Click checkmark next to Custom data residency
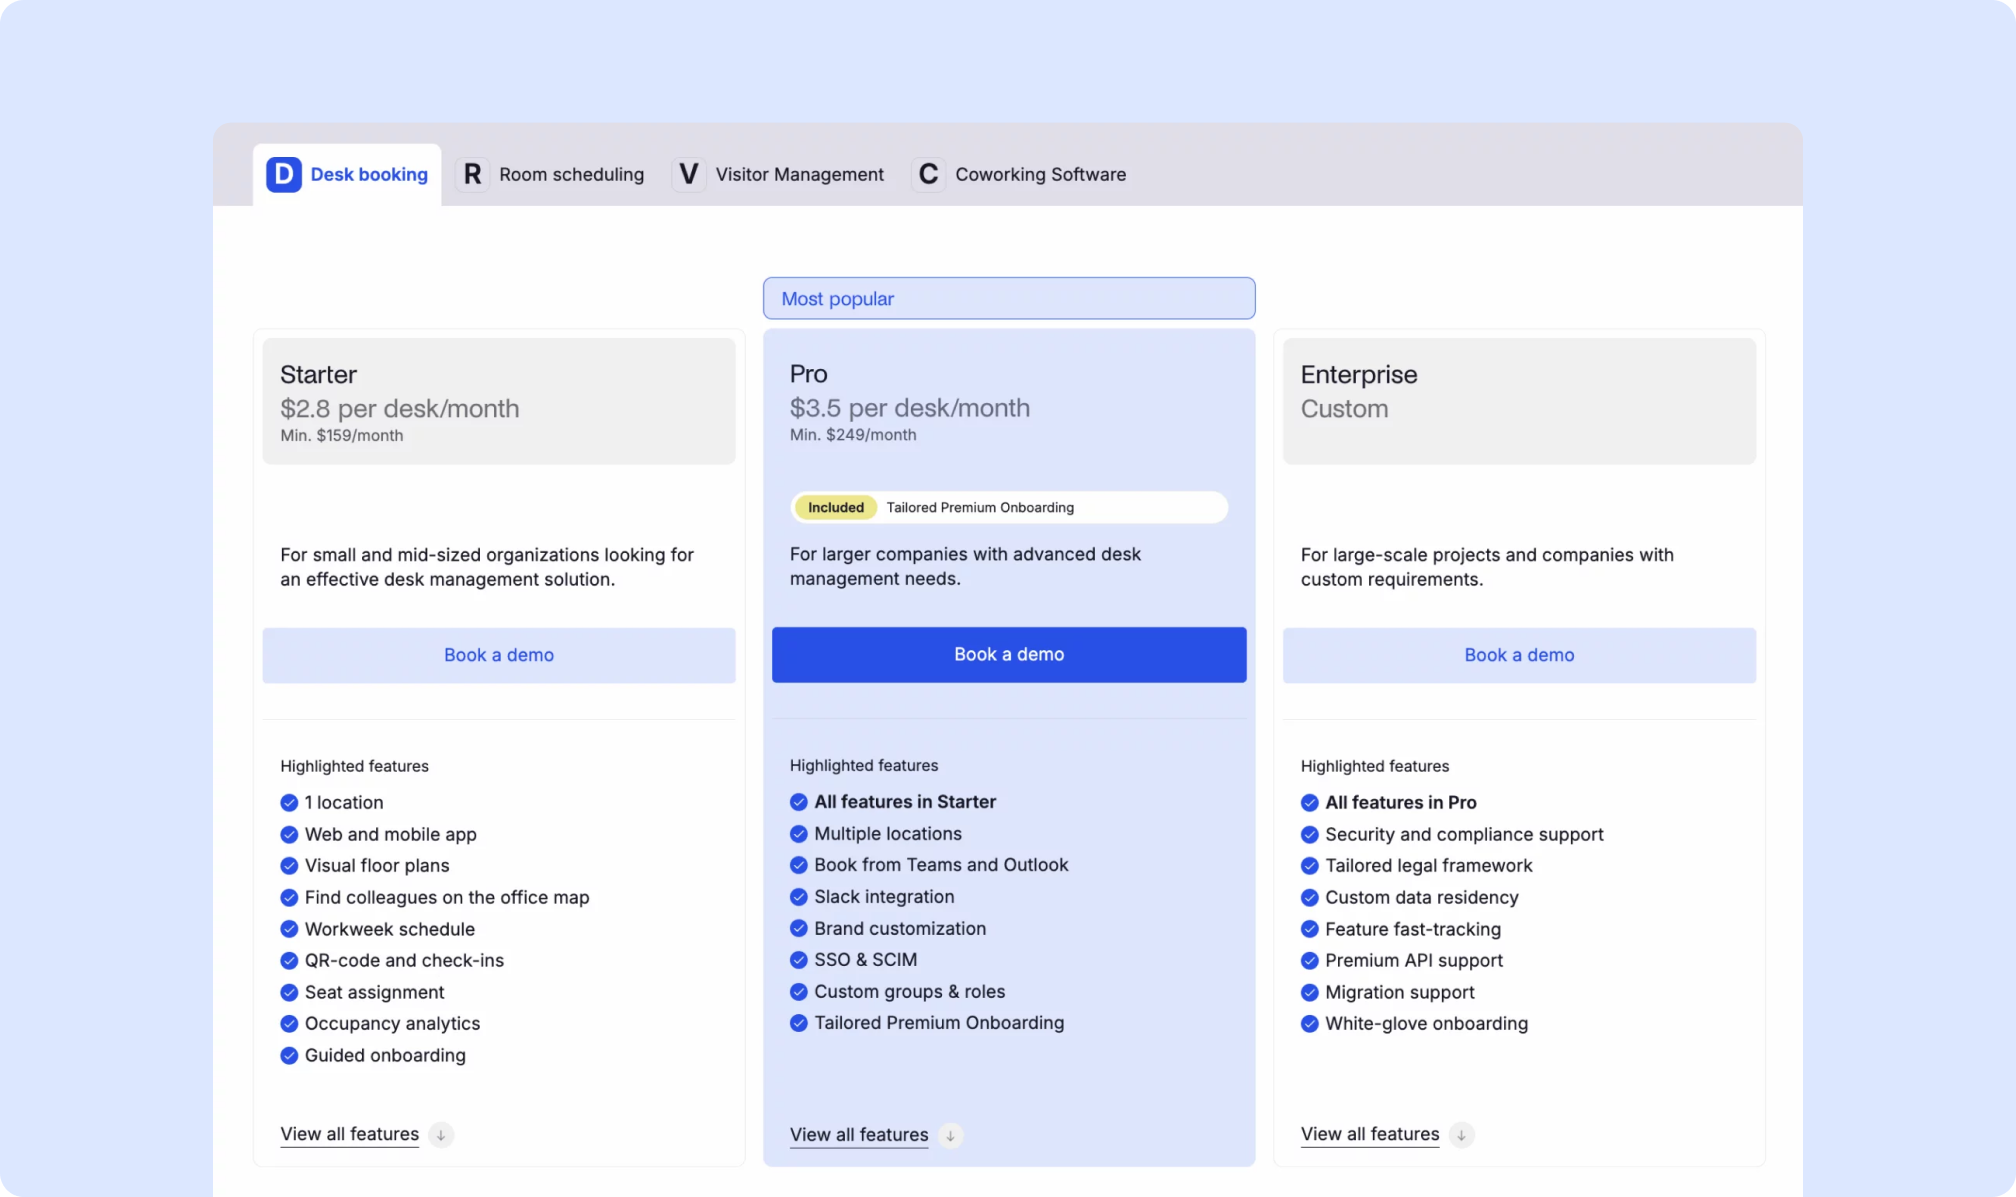The image size is (2016, 1197). pyautogui.click(x=1309, y=898)
